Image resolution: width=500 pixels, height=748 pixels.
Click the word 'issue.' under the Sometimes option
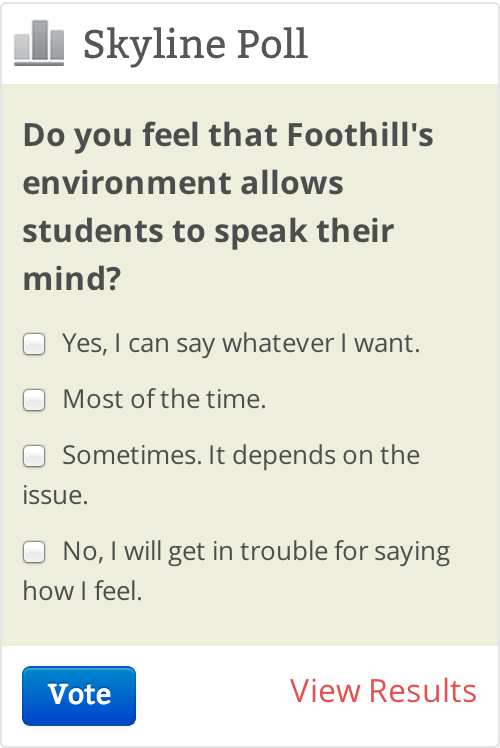click(x=55, y=495)
